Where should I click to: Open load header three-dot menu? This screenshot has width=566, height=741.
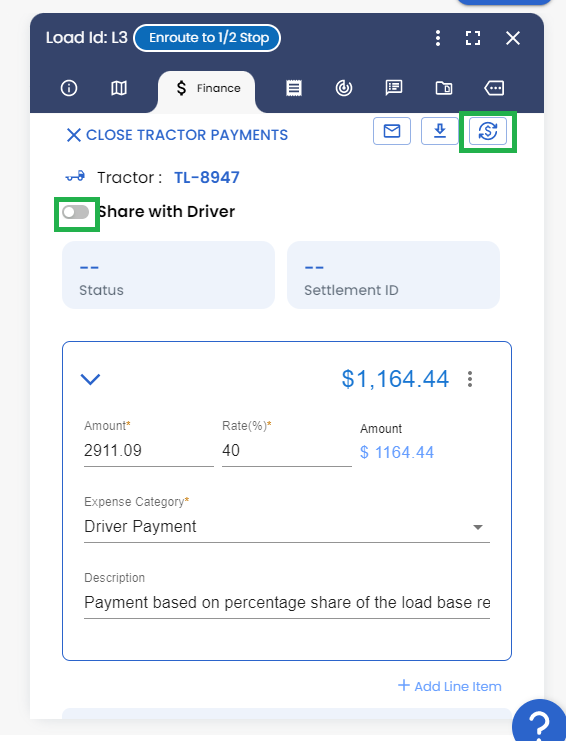tap(438, 38)
